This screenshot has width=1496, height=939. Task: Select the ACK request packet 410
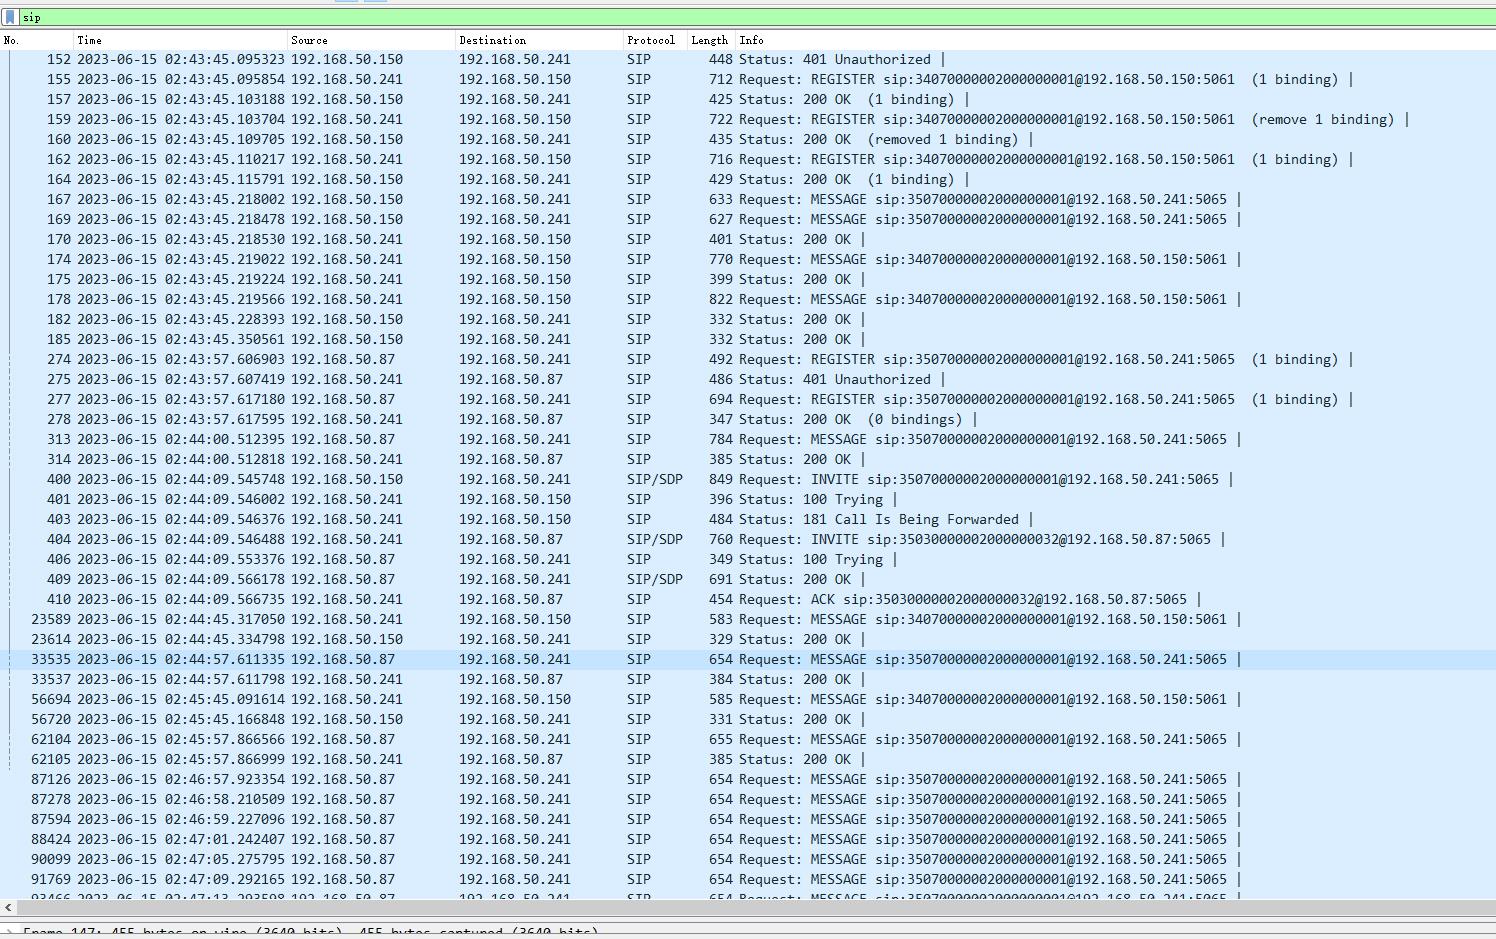[x=400, y=599]
